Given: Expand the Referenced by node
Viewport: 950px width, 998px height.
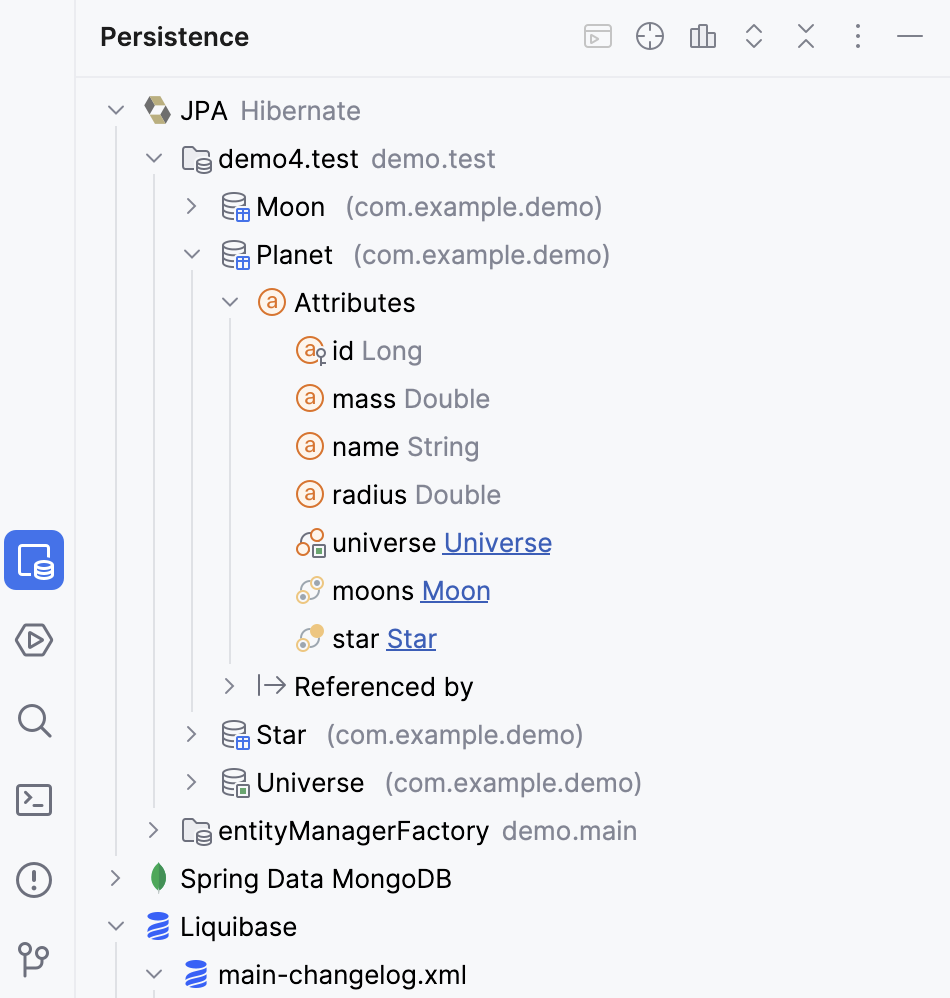Looking at the screenshot, I should [230, 686].
